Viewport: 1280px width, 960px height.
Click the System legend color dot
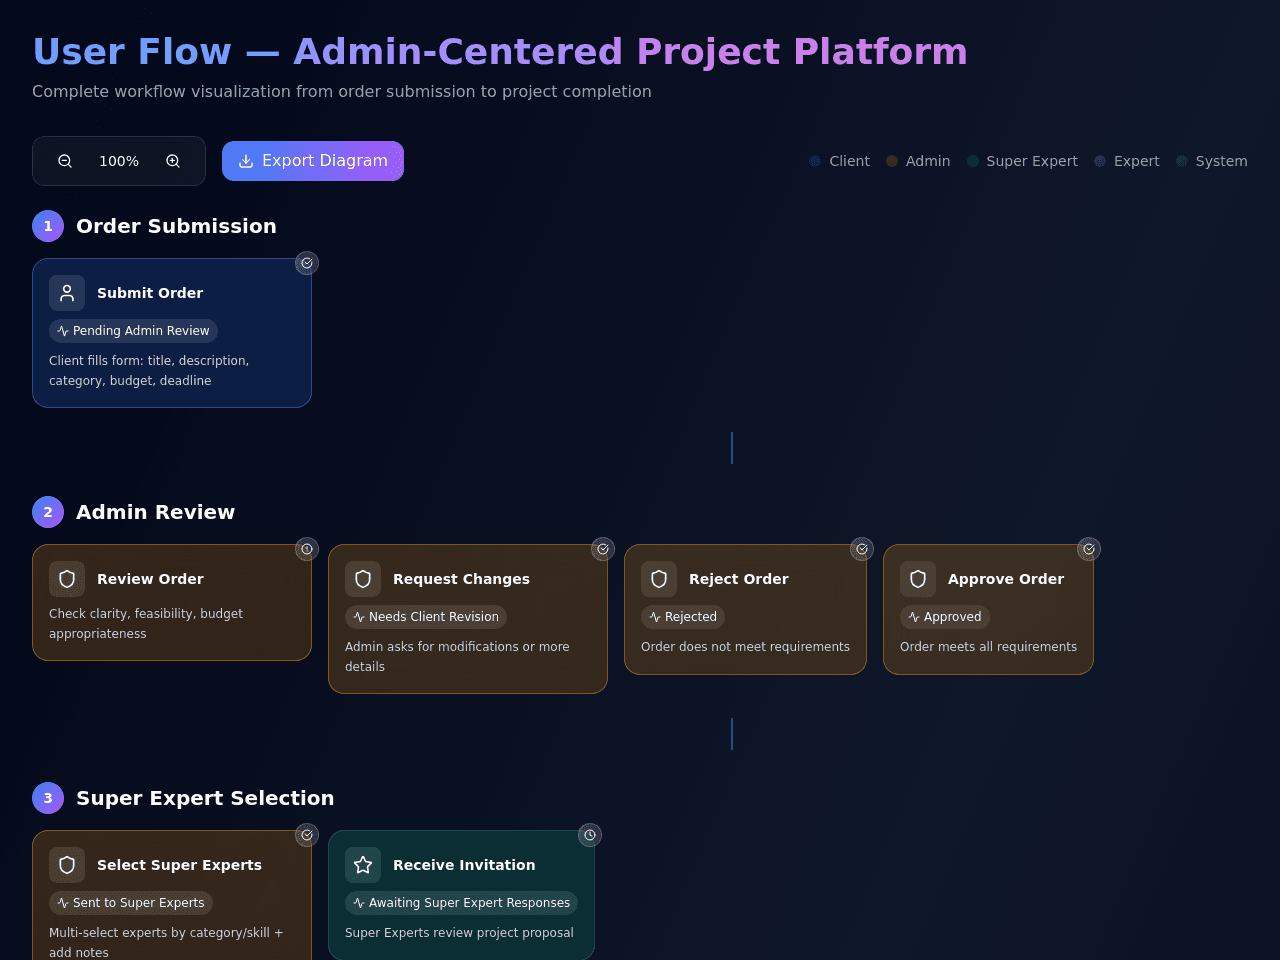(x=1182, y=161)
